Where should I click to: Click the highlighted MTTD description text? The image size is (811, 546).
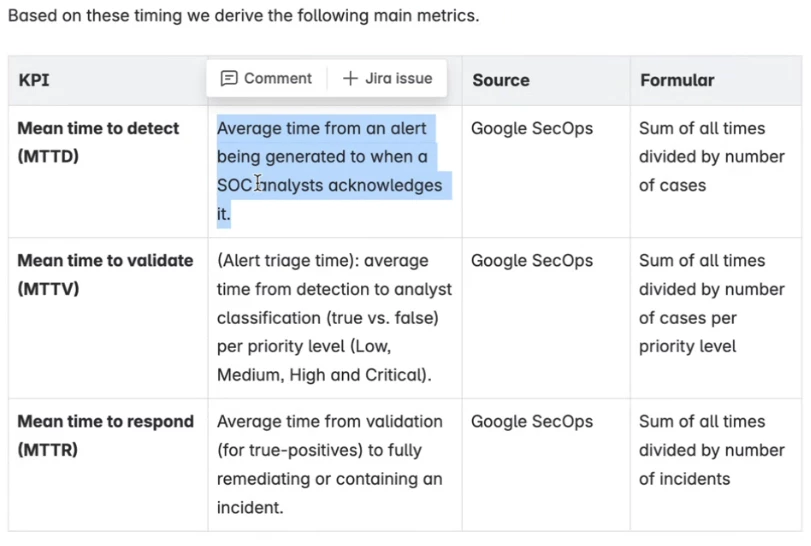[329, 171]
